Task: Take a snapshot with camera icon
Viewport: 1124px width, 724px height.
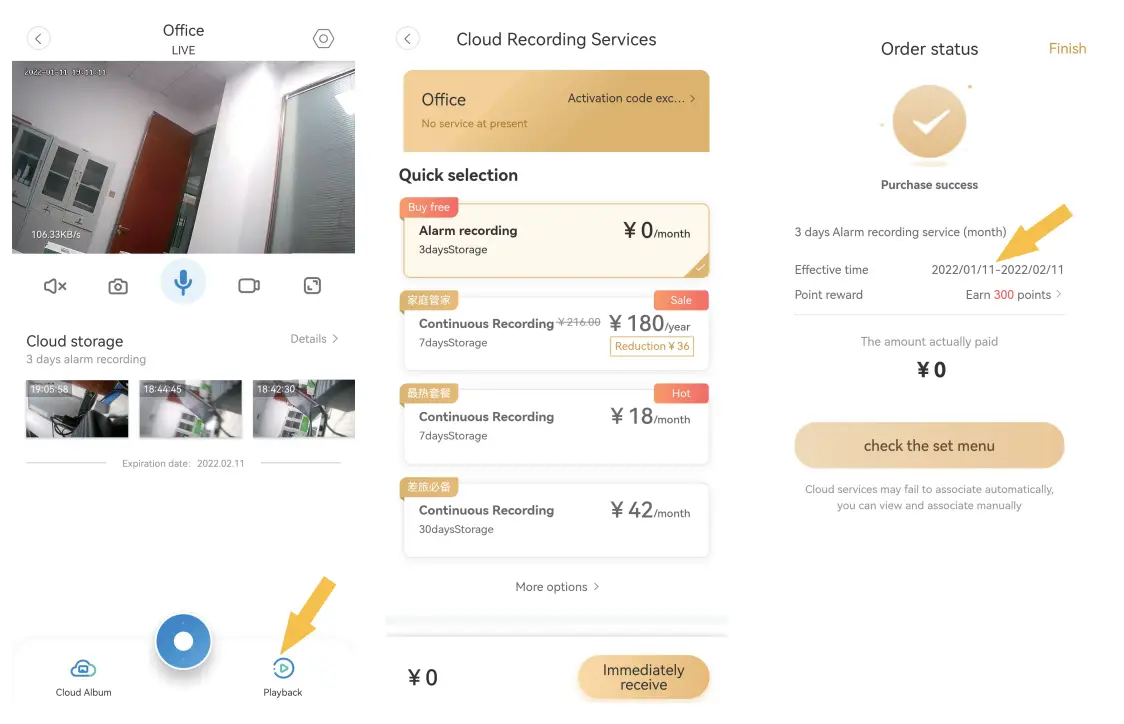Action: point(118,286)
